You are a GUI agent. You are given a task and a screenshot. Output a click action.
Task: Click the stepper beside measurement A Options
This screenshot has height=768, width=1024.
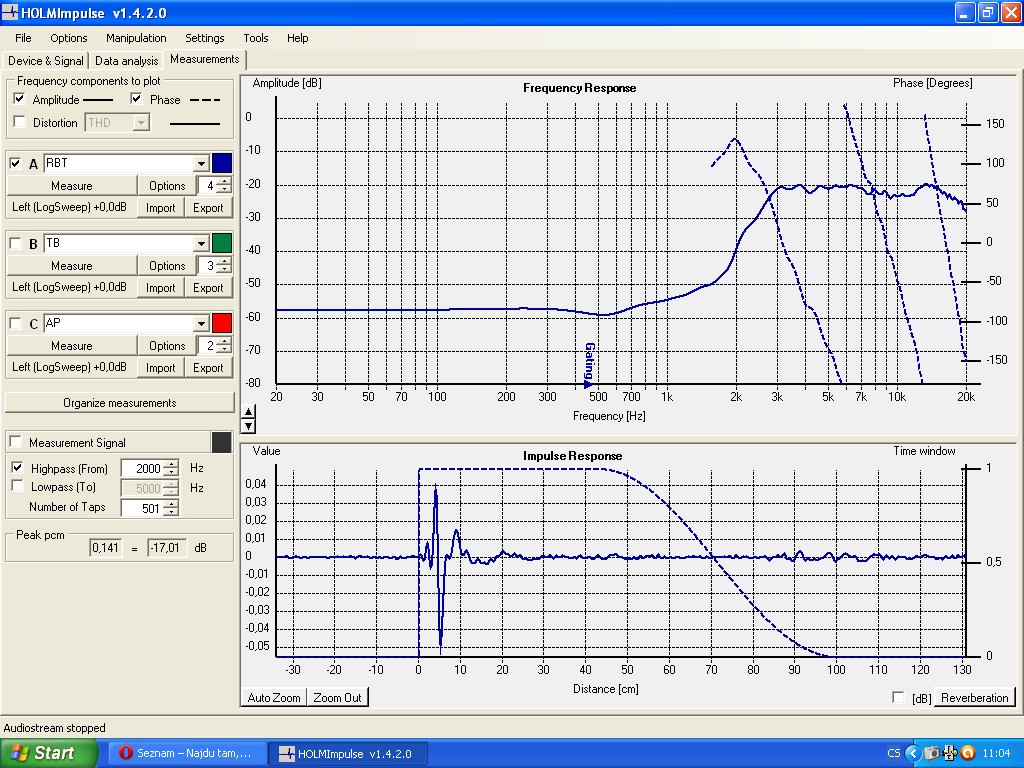(224, 185)
